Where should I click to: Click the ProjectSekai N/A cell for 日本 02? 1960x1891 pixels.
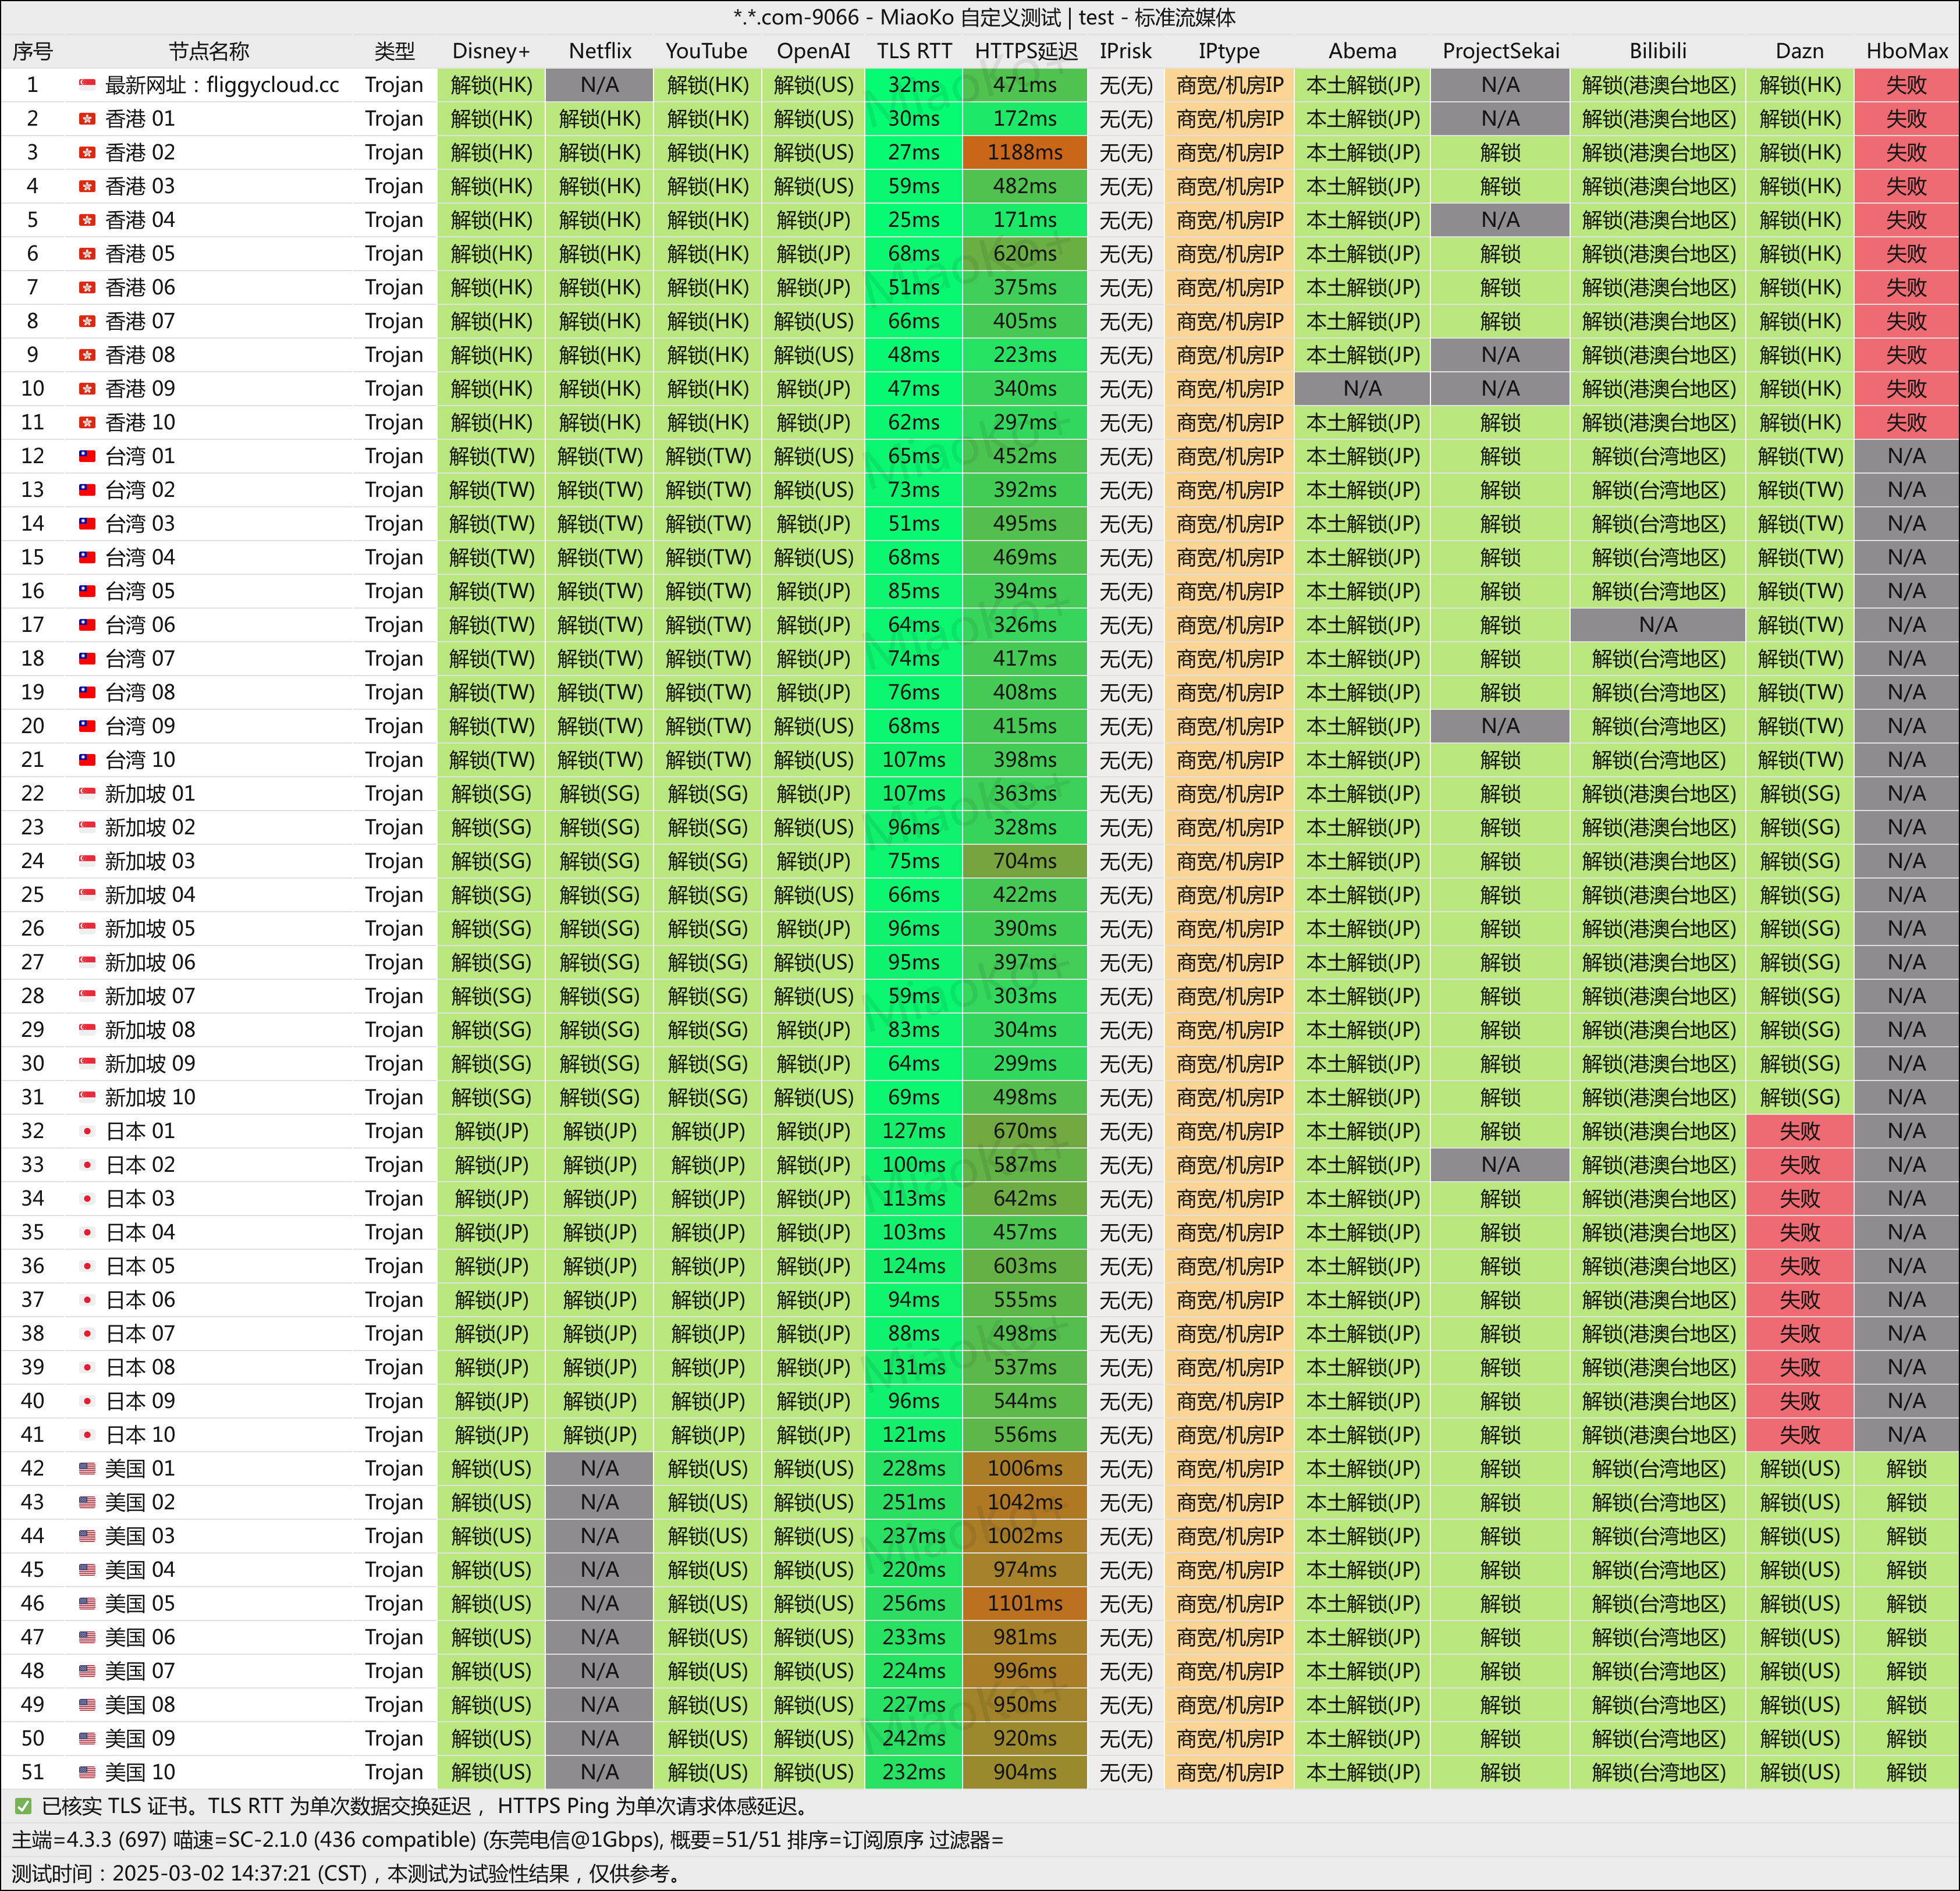1500,1165
